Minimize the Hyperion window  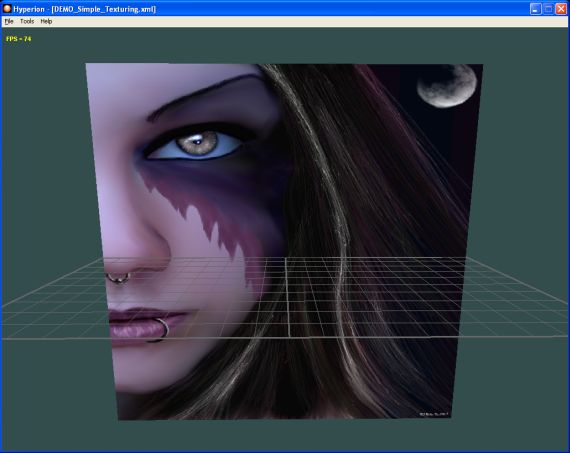click(x=535, y=9)
